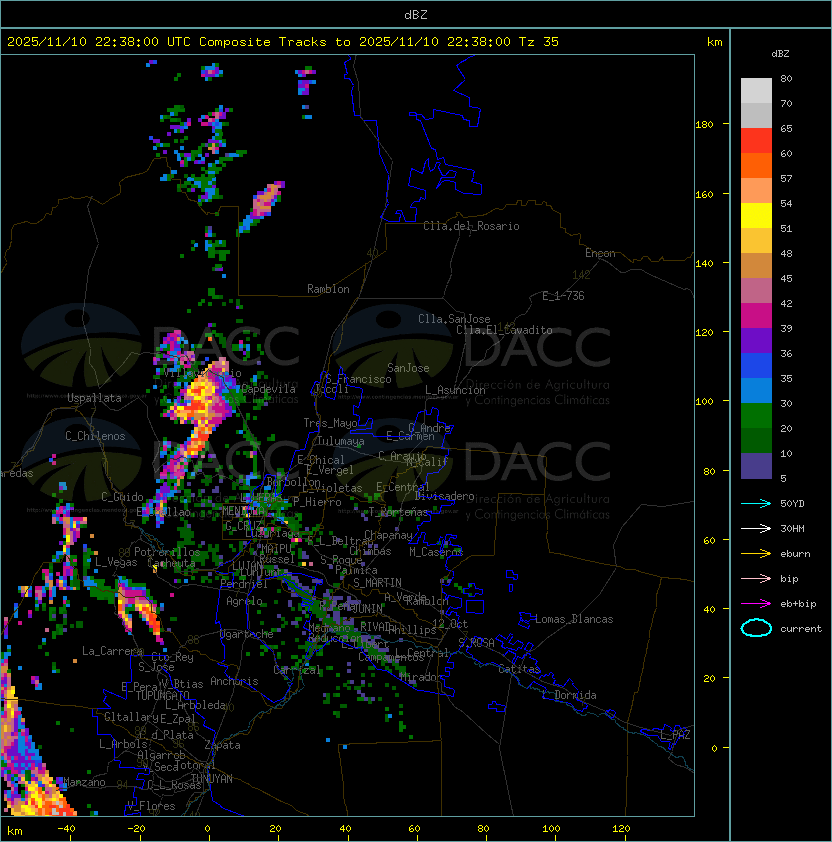Click the 'Anchoris' map label
This screenshot has height=842, width=832.
coord(234,681)
